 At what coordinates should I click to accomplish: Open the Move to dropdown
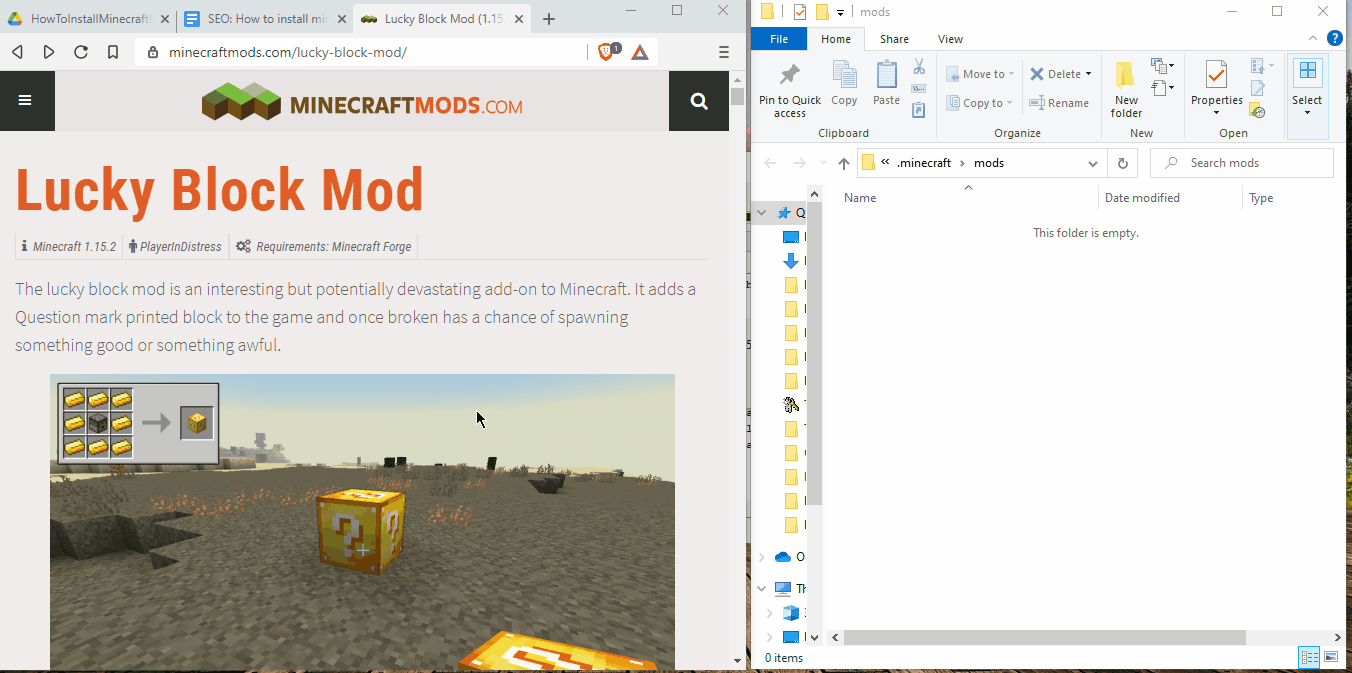click(981, 74)
